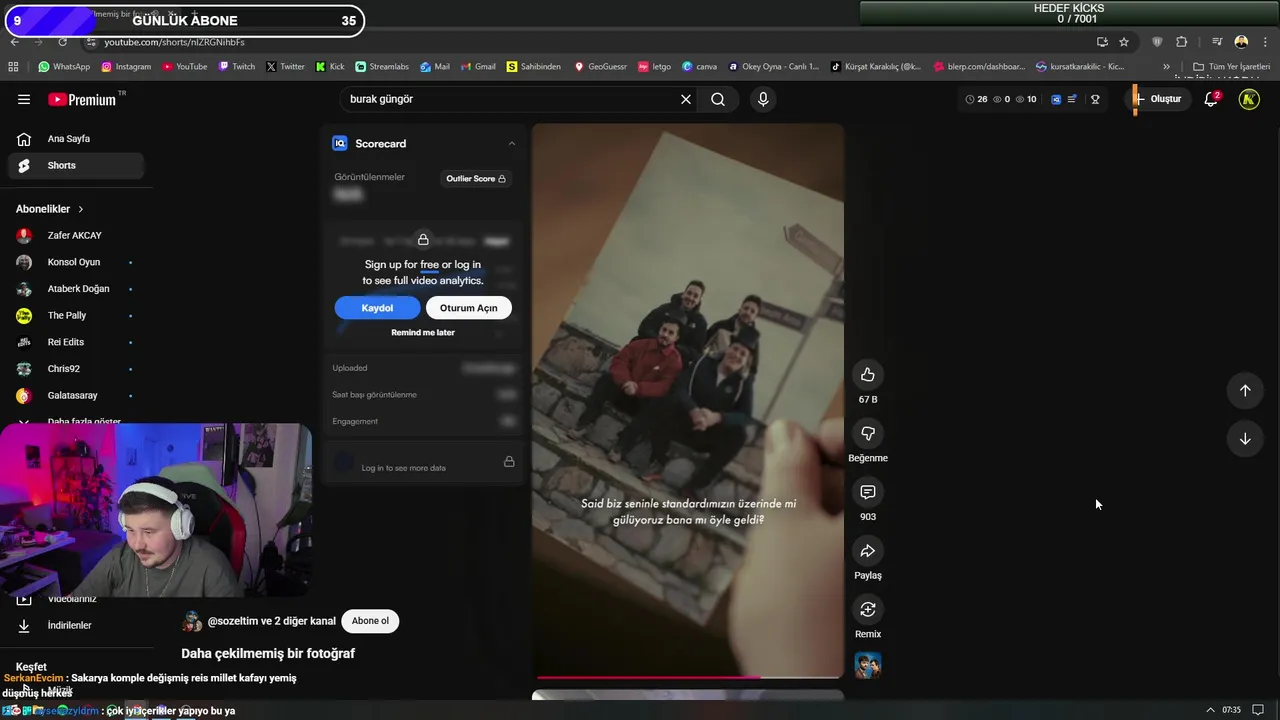The width and height of the screenshot is (1280, 720).
Task: Open the canva bookmark
Action: click(699, 67)
